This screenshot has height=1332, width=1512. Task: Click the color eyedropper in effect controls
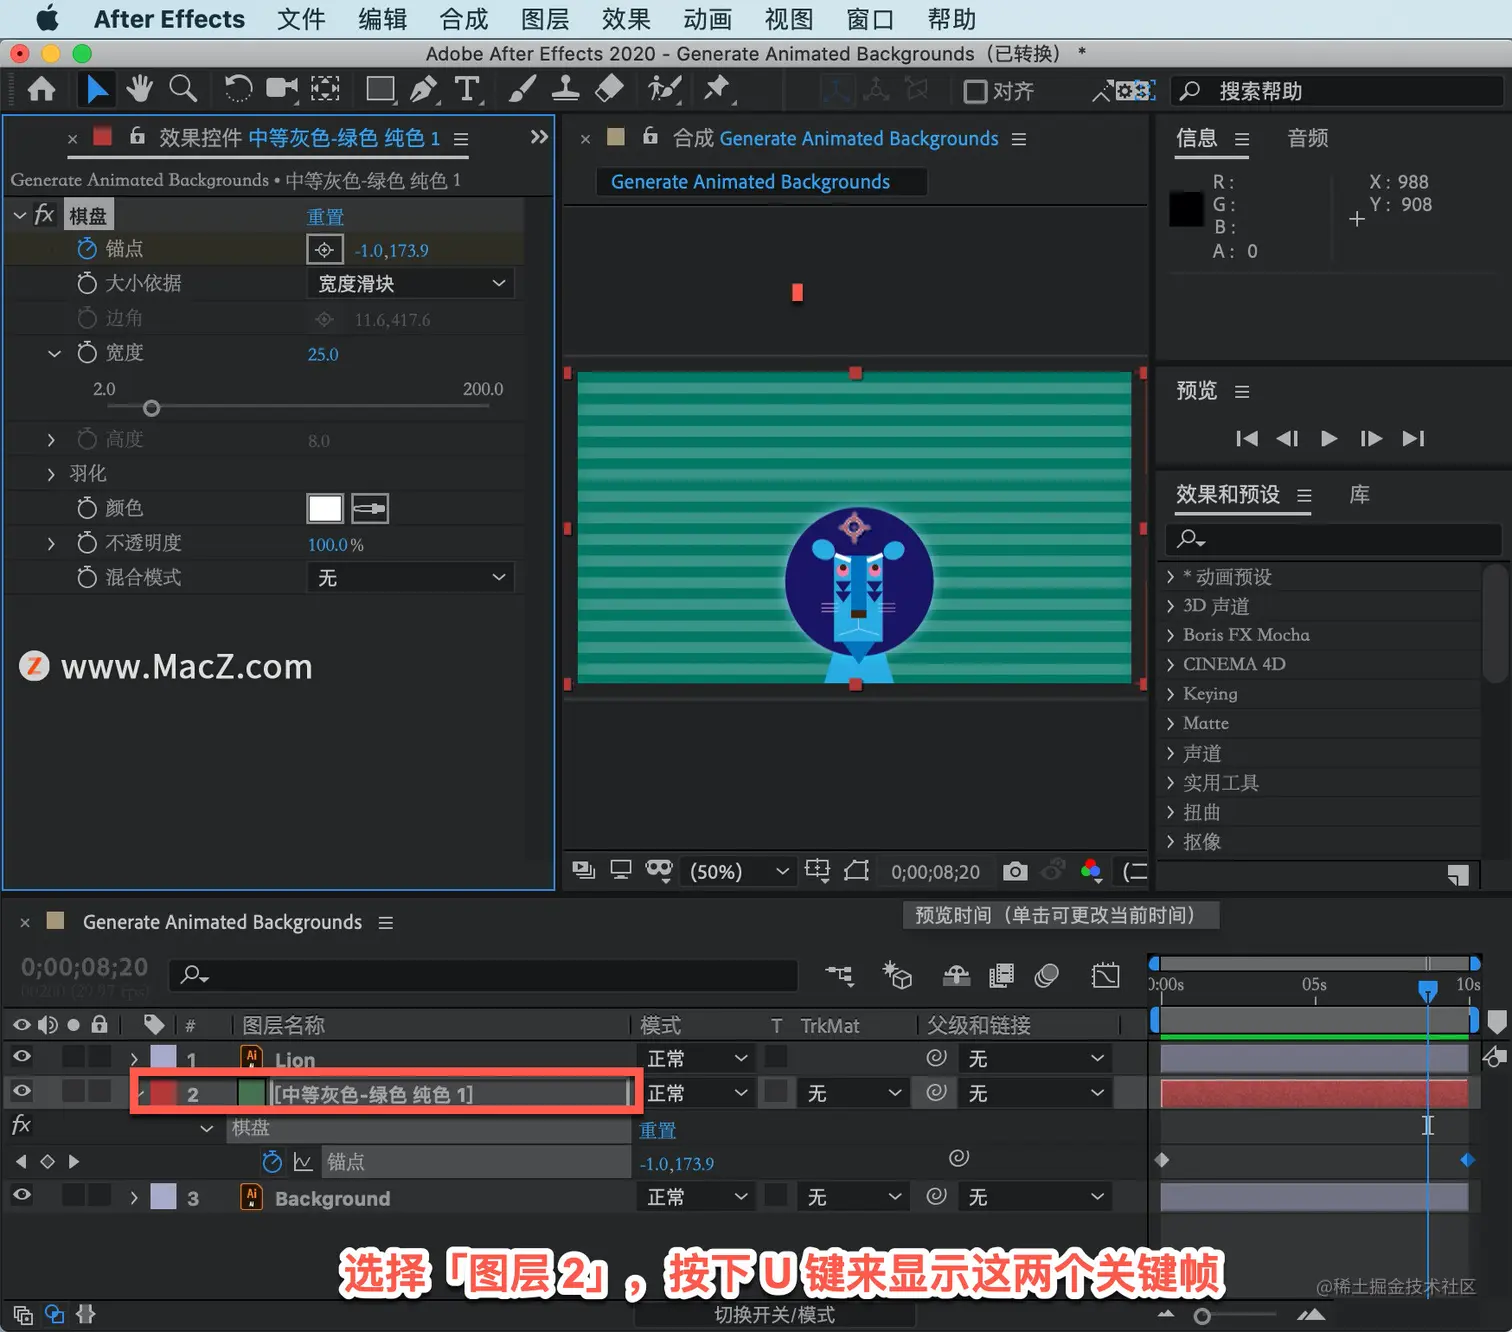pos(369,509)
